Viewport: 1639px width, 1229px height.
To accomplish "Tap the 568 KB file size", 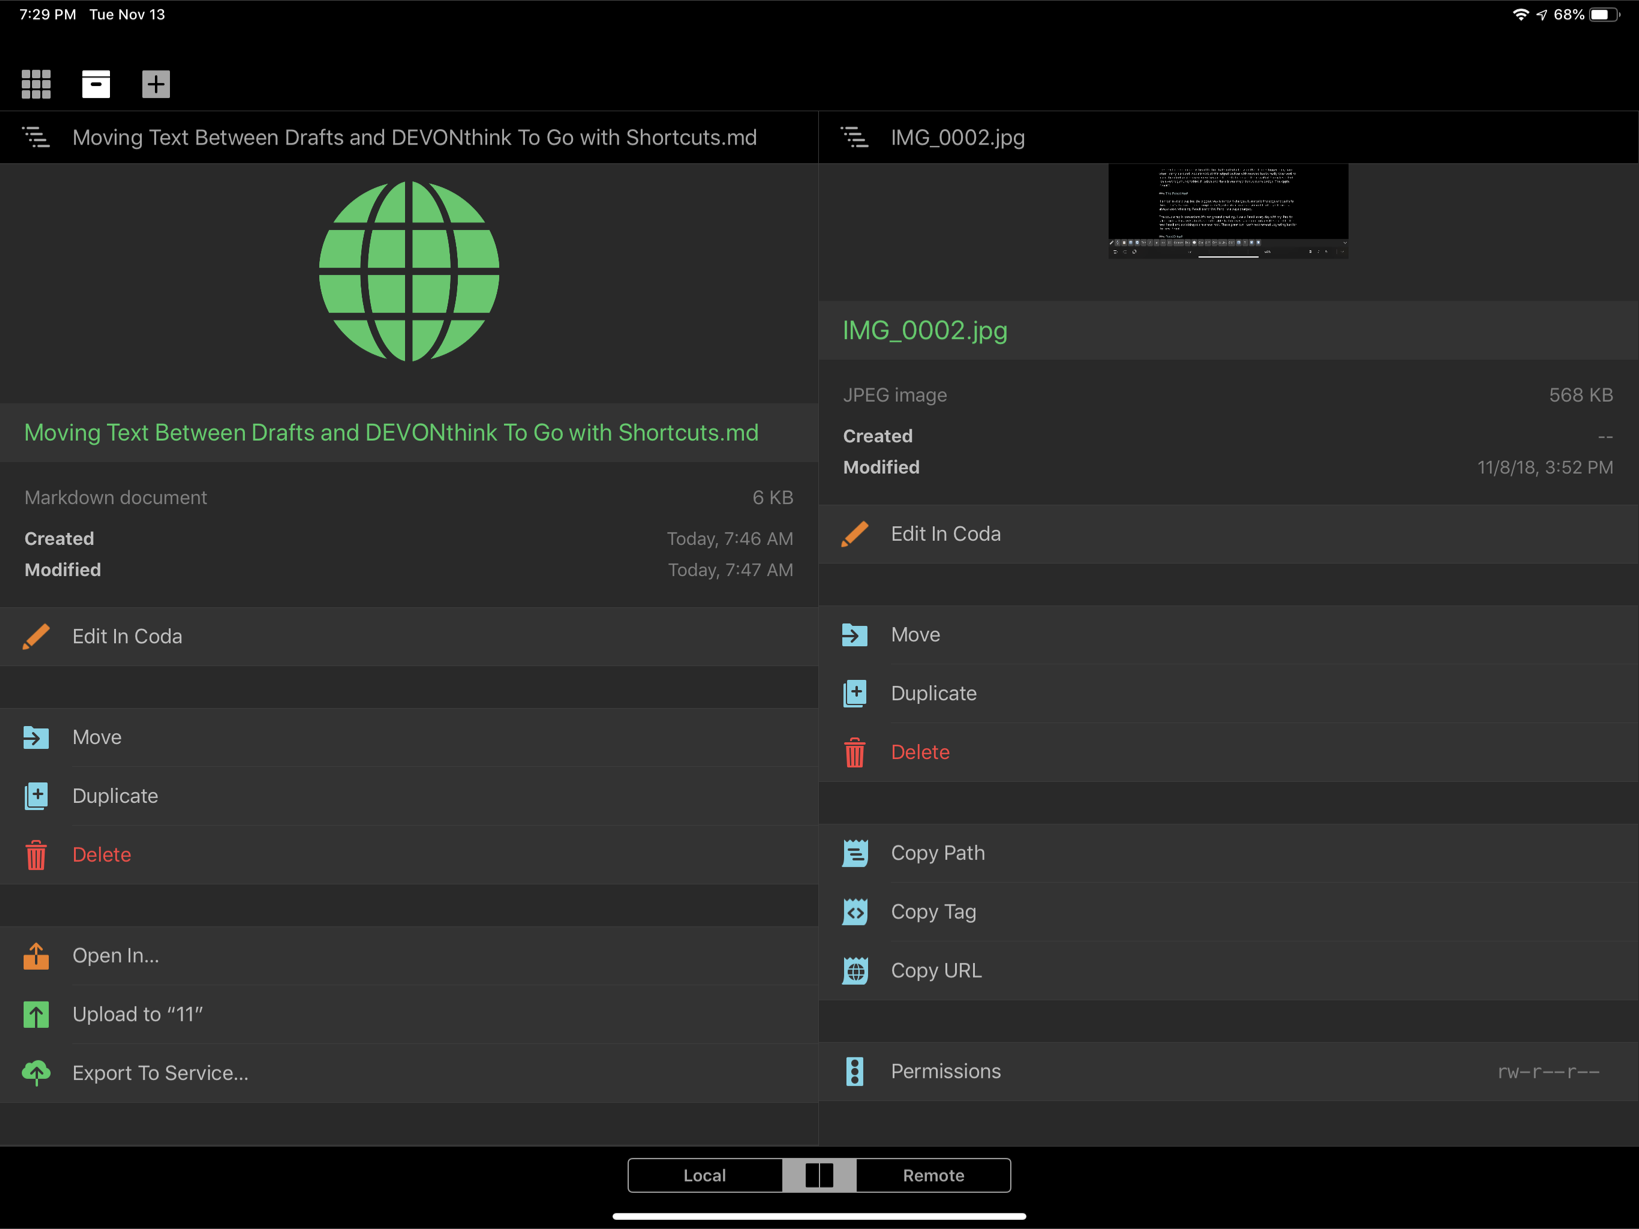I will coord(1581,395).
